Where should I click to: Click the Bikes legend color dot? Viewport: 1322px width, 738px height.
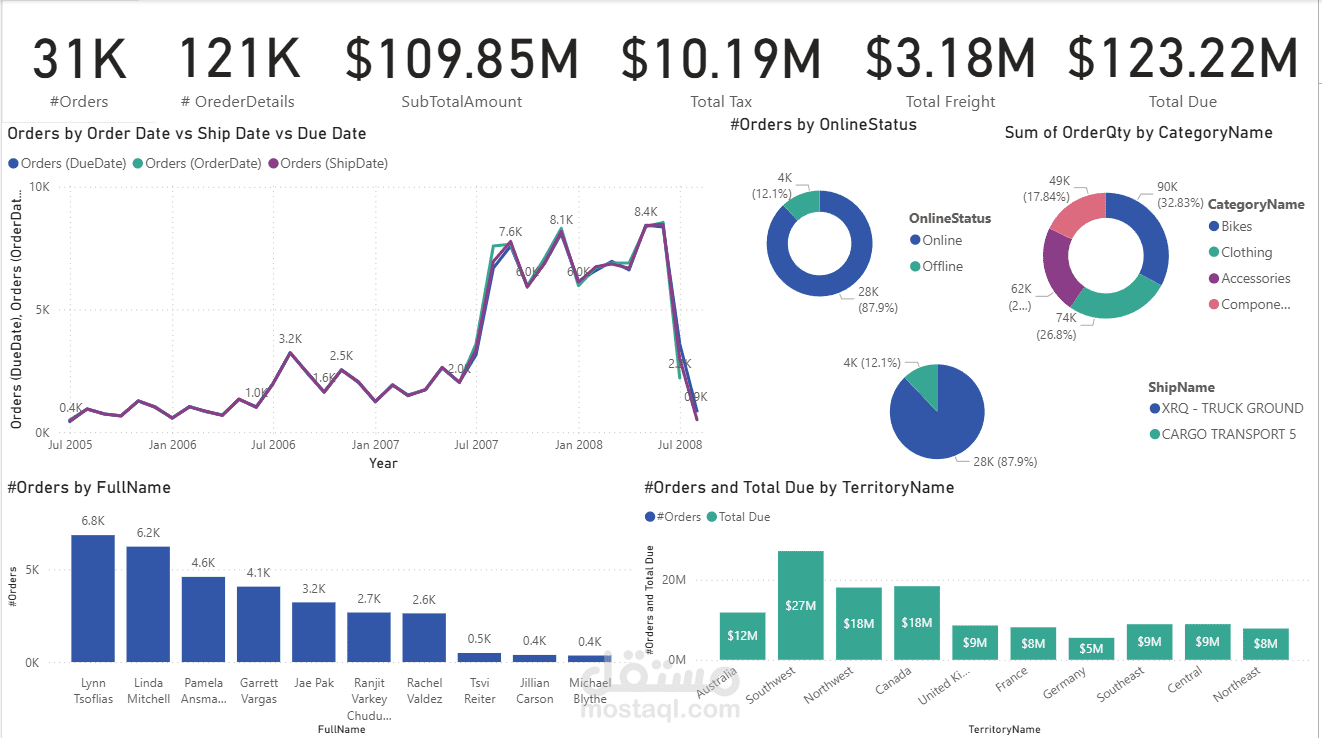(1213, 227)
